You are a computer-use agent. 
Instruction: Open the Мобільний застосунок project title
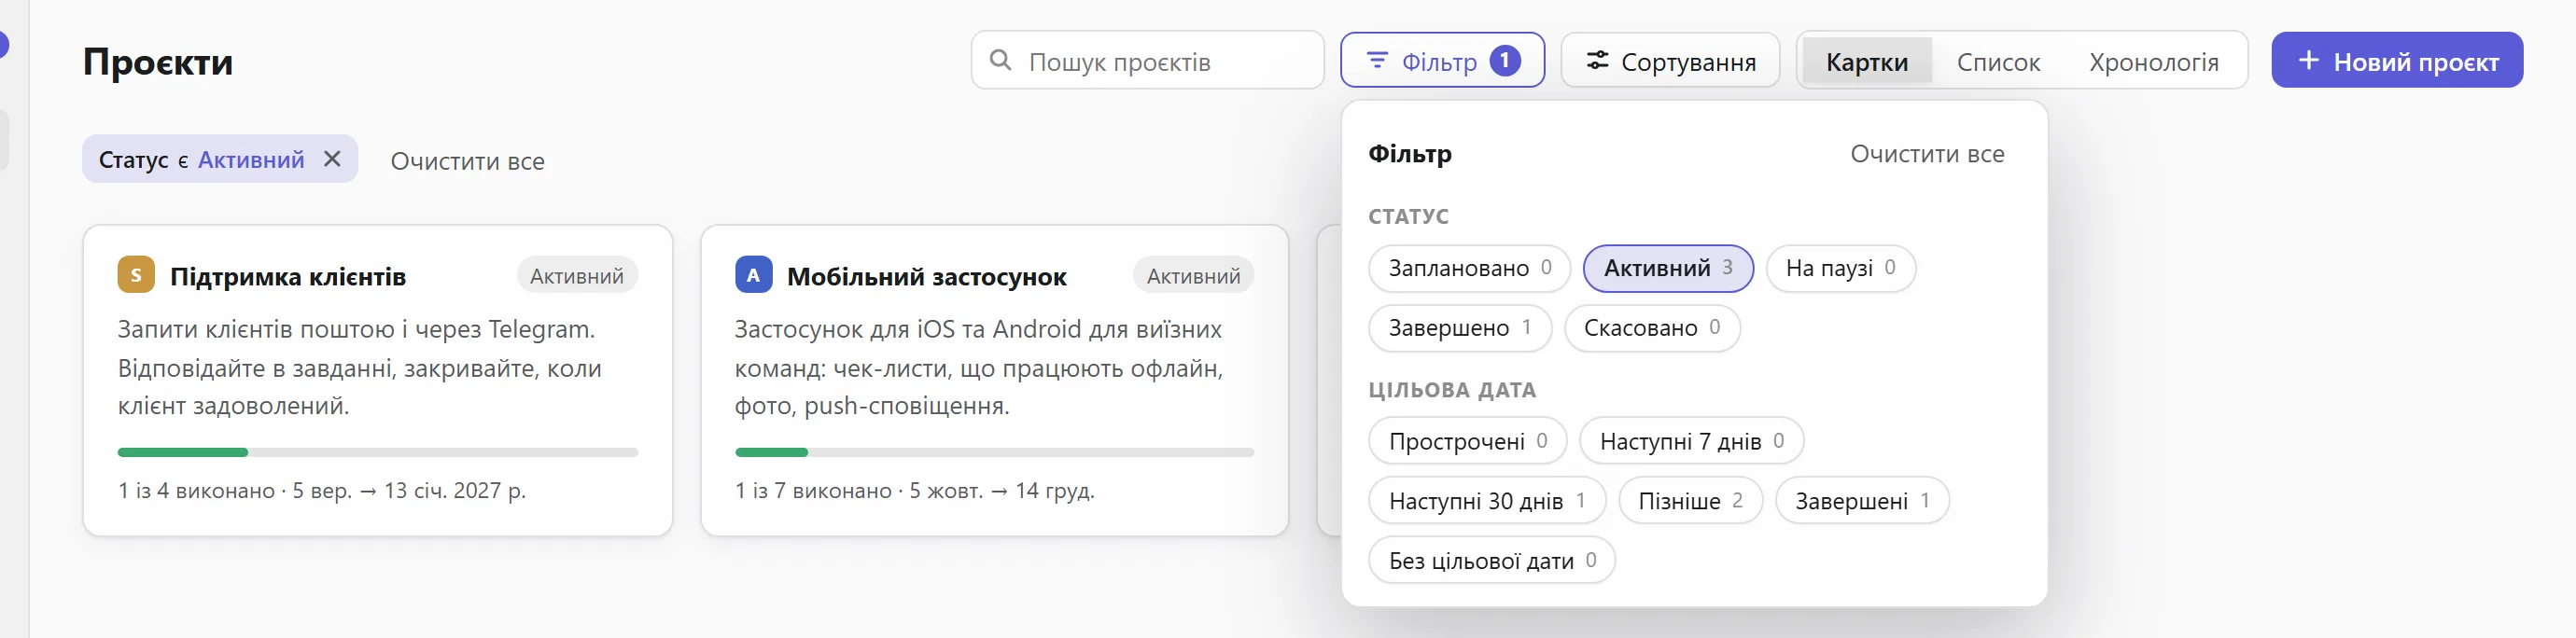point(926,276)
